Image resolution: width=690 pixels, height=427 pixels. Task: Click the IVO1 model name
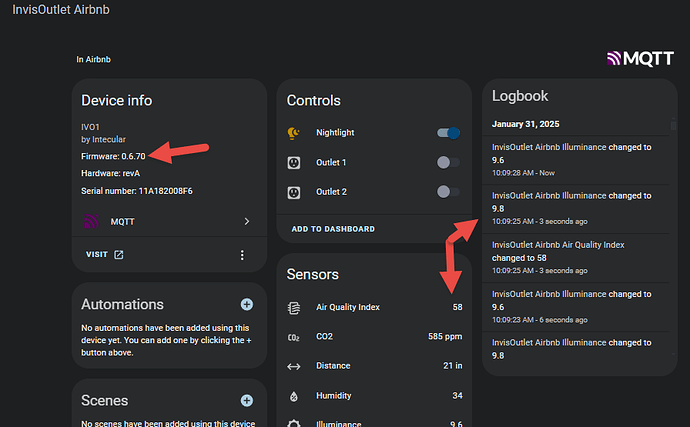(x=90, y=127)
